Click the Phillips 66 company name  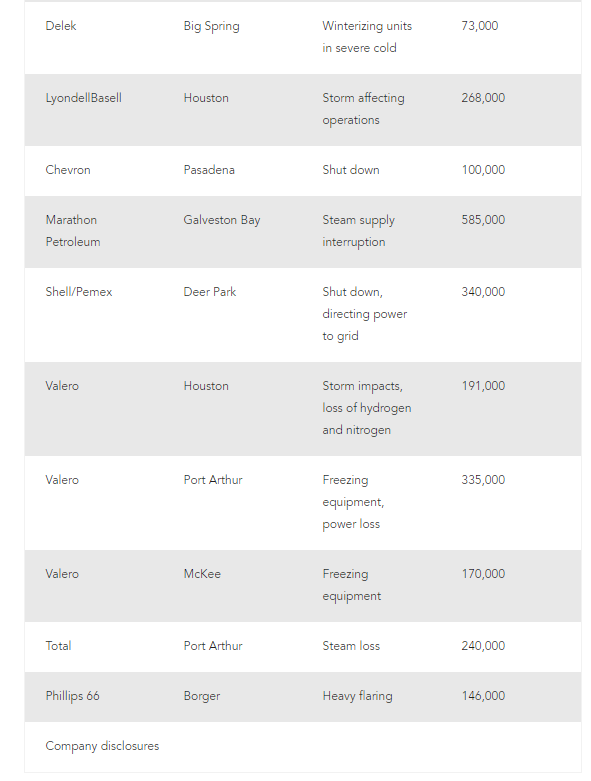[72, 696]
